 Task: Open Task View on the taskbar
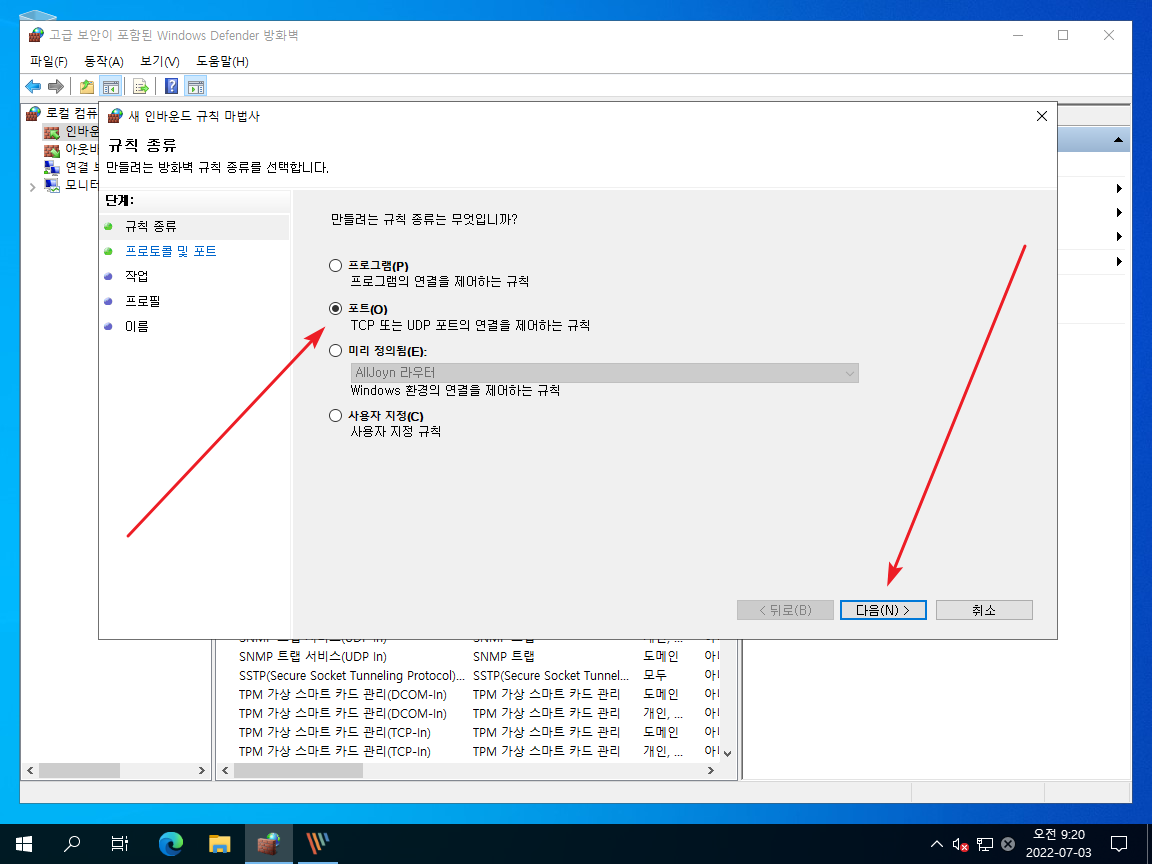click(120, 843)
